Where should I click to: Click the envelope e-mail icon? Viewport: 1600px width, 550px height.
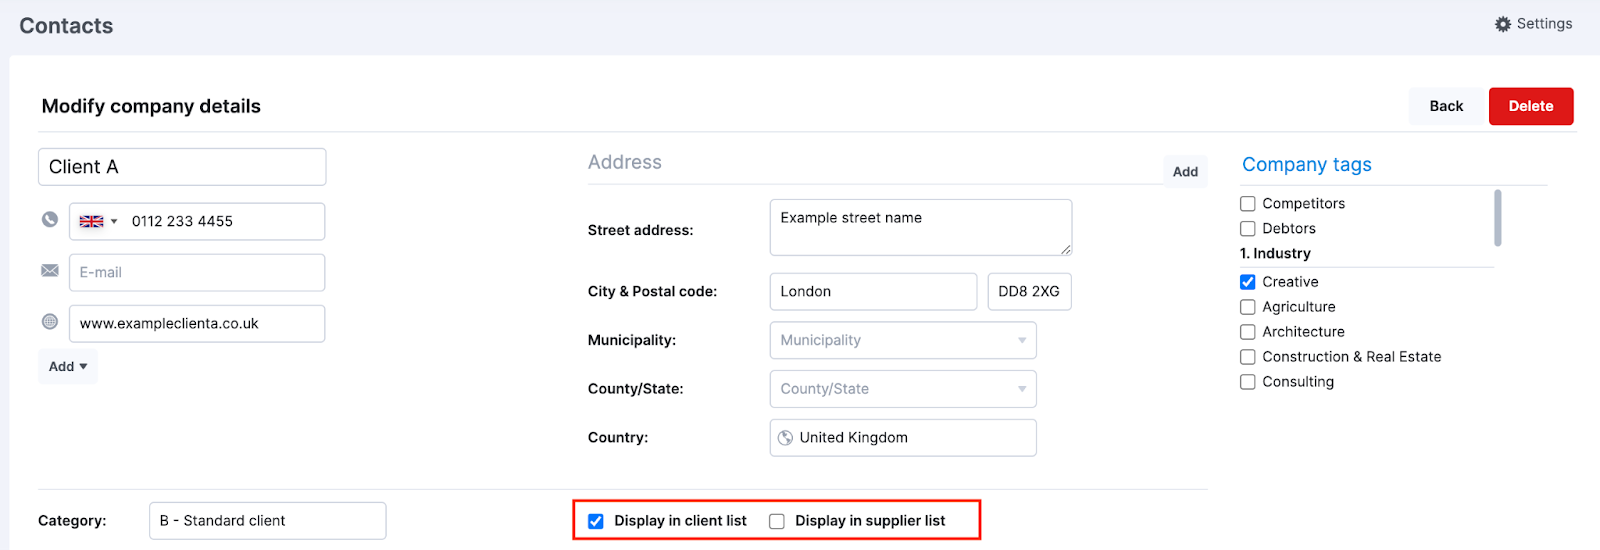[x=50, y=271]
